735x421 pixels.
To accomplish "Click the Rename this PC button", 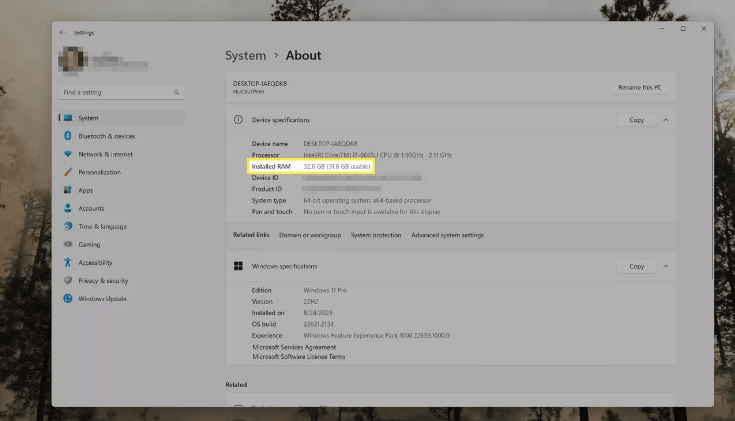I will point(639,87).
